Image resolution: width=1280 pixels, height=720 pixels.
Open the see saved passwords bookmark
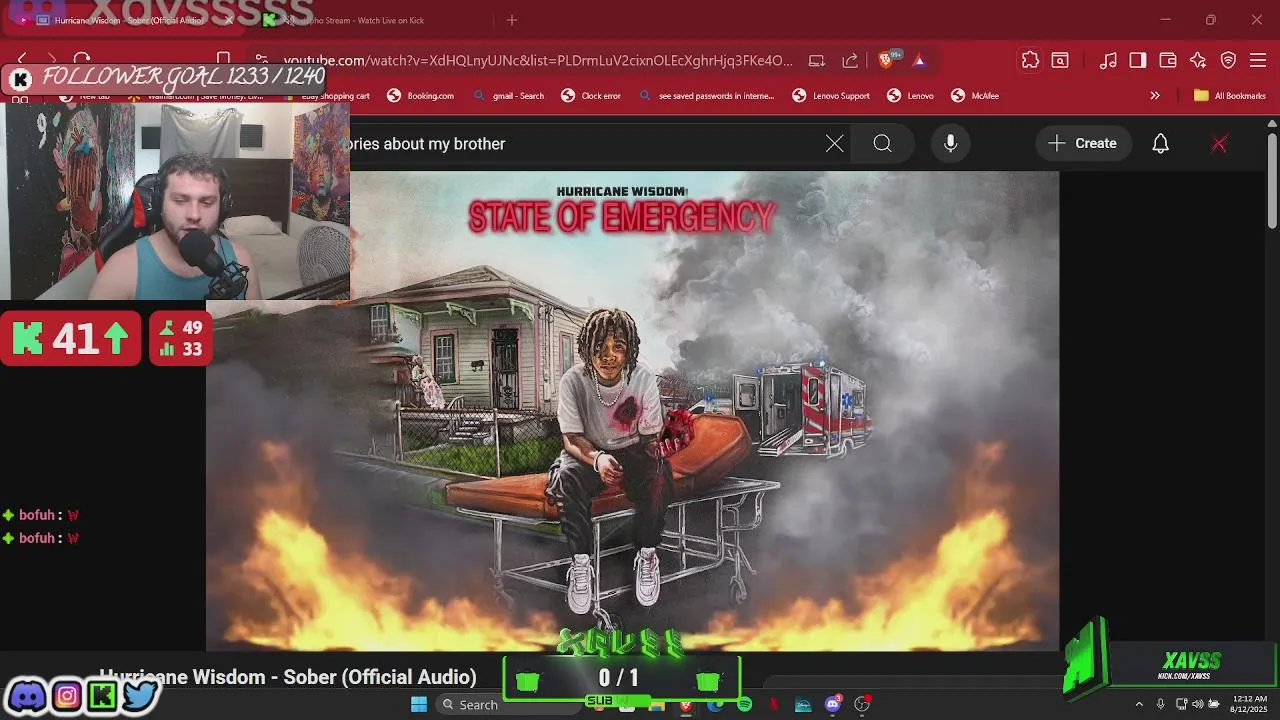click(707, 96)
